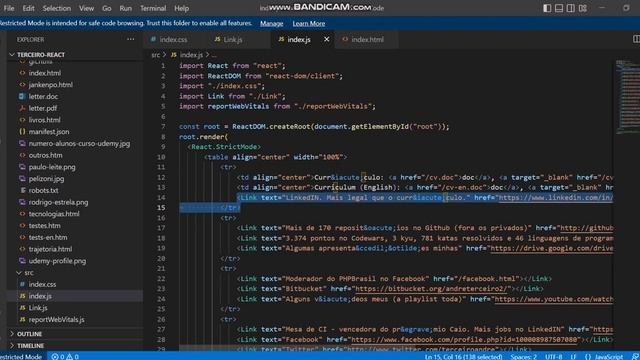Screen dimensions: 640x360
Task: Select index.js under src
Action: pyautogui.click(x=40, y=296)
